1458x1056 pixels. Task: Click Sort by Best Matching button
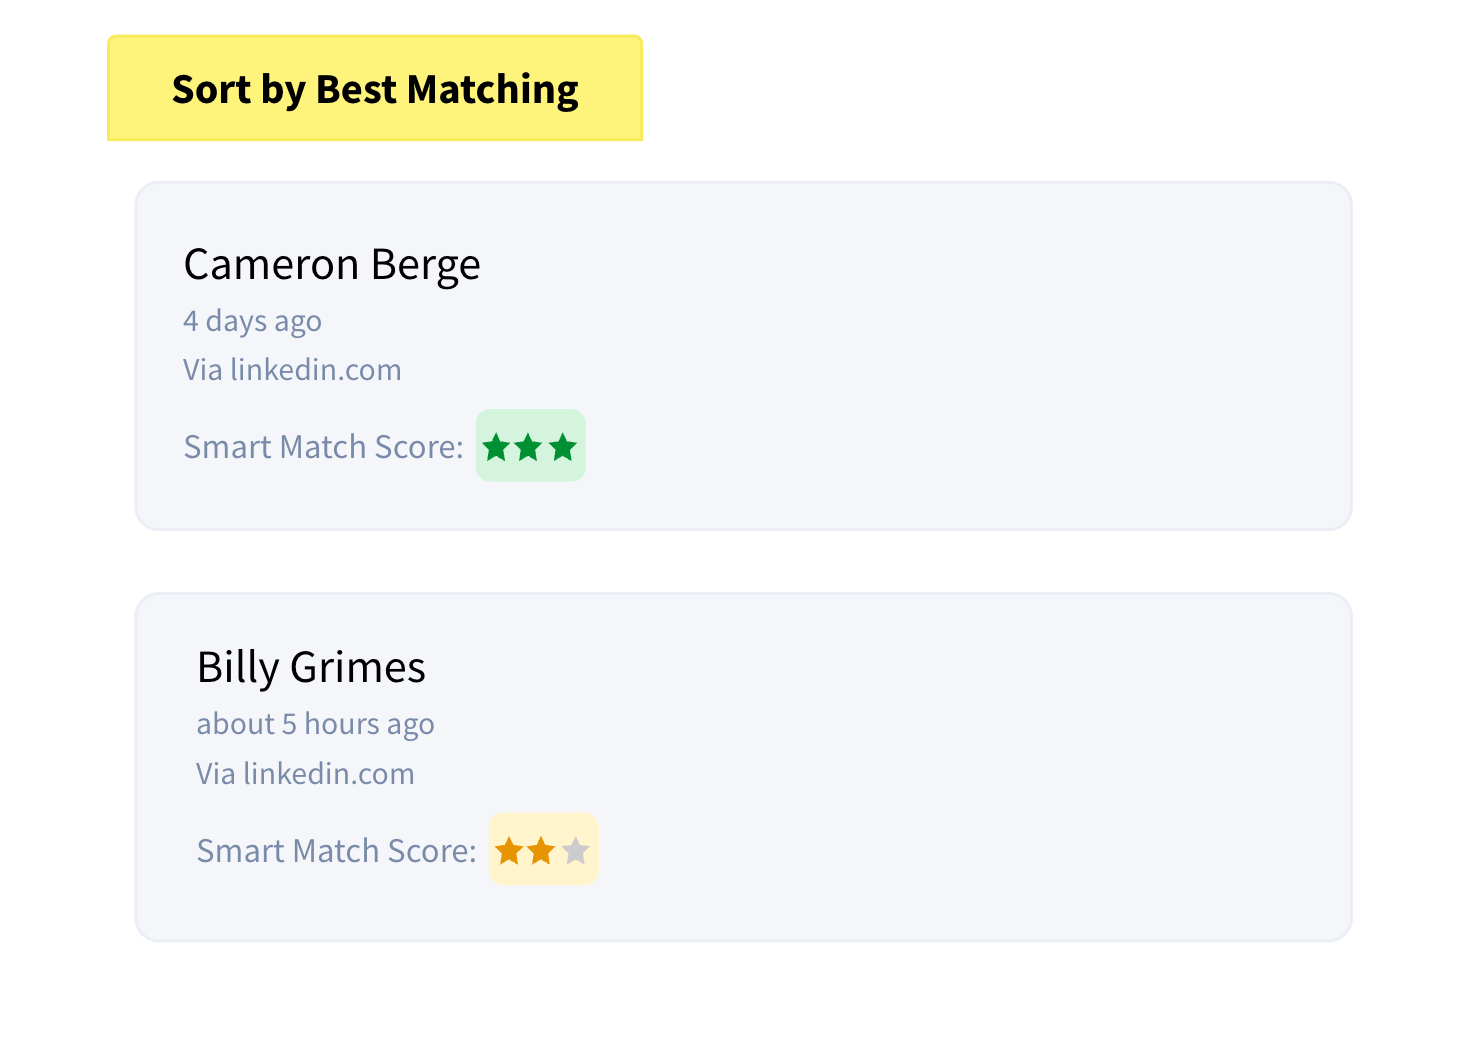375,89
